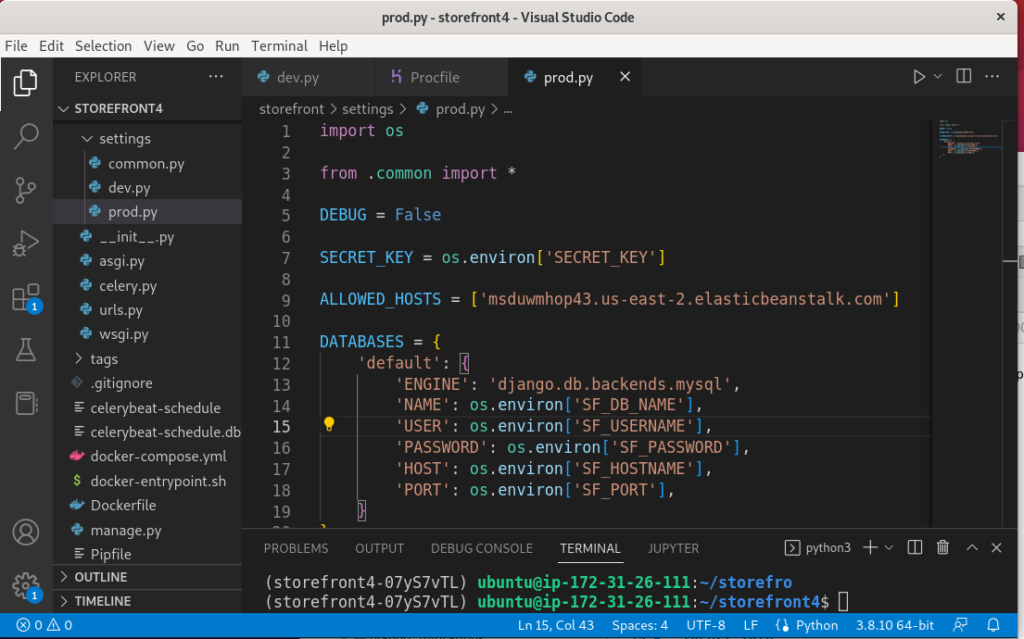This screenshot has width=1024, height=639.
Task: Open common.py in the explorer
Action: pos(146,163)
